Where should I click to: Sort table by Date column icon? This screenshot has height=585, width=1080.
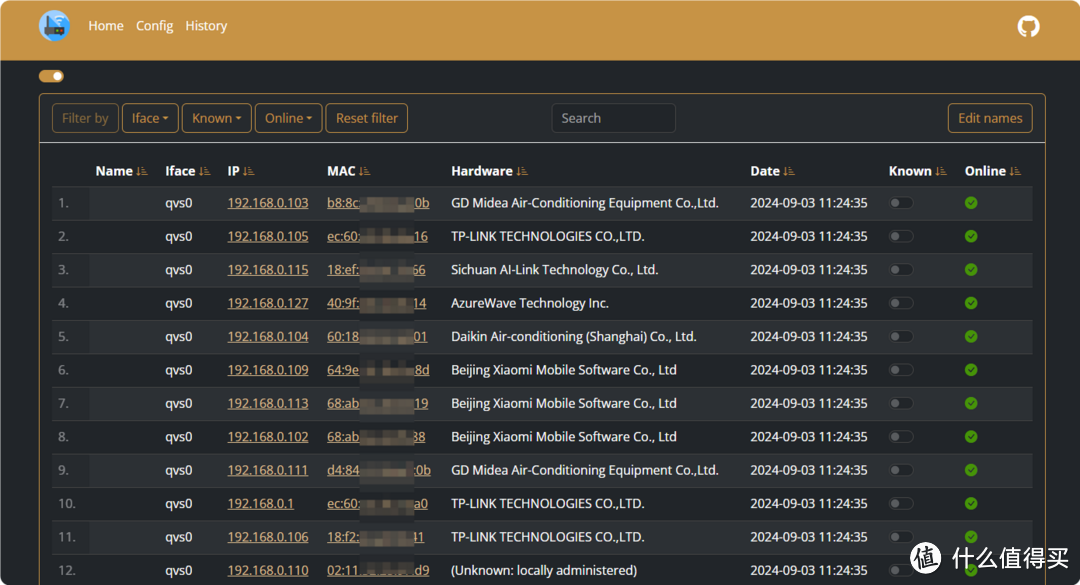tap(789, 172)
